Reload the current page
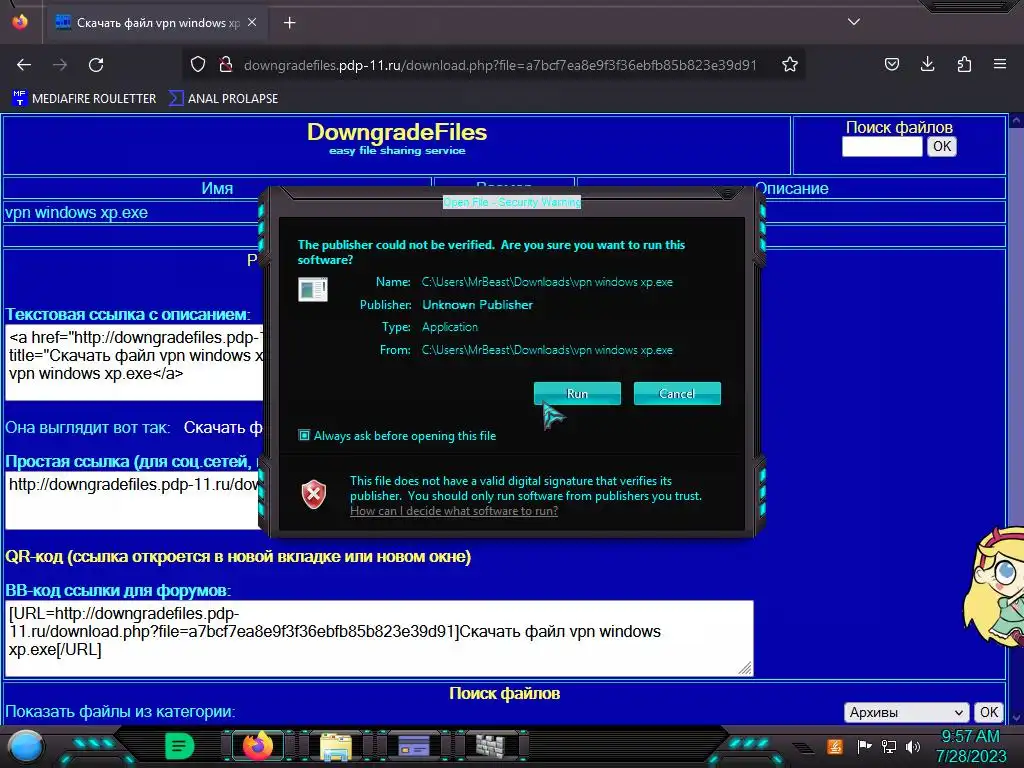The width and height of the screenshot is (1024, 768). pyautogui.click(x=96, y=65)
